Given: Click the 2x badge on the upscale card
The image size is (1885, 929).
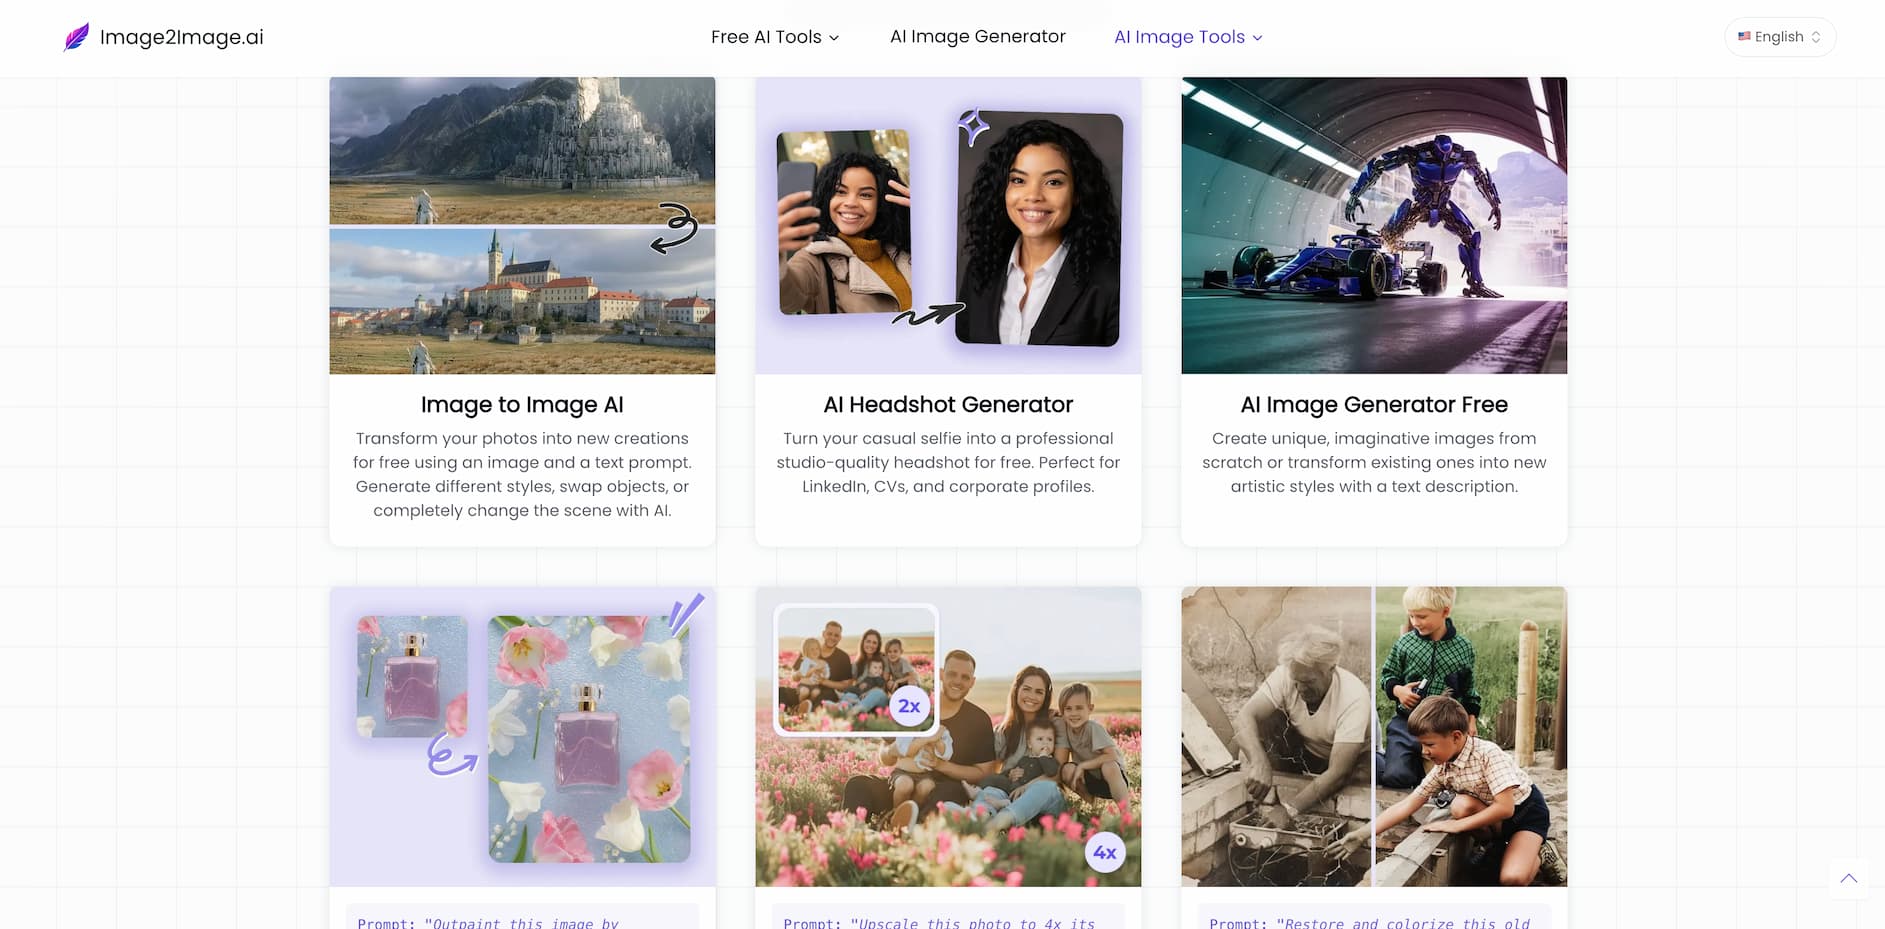Looking at the screenshot, I should point(908,706).
